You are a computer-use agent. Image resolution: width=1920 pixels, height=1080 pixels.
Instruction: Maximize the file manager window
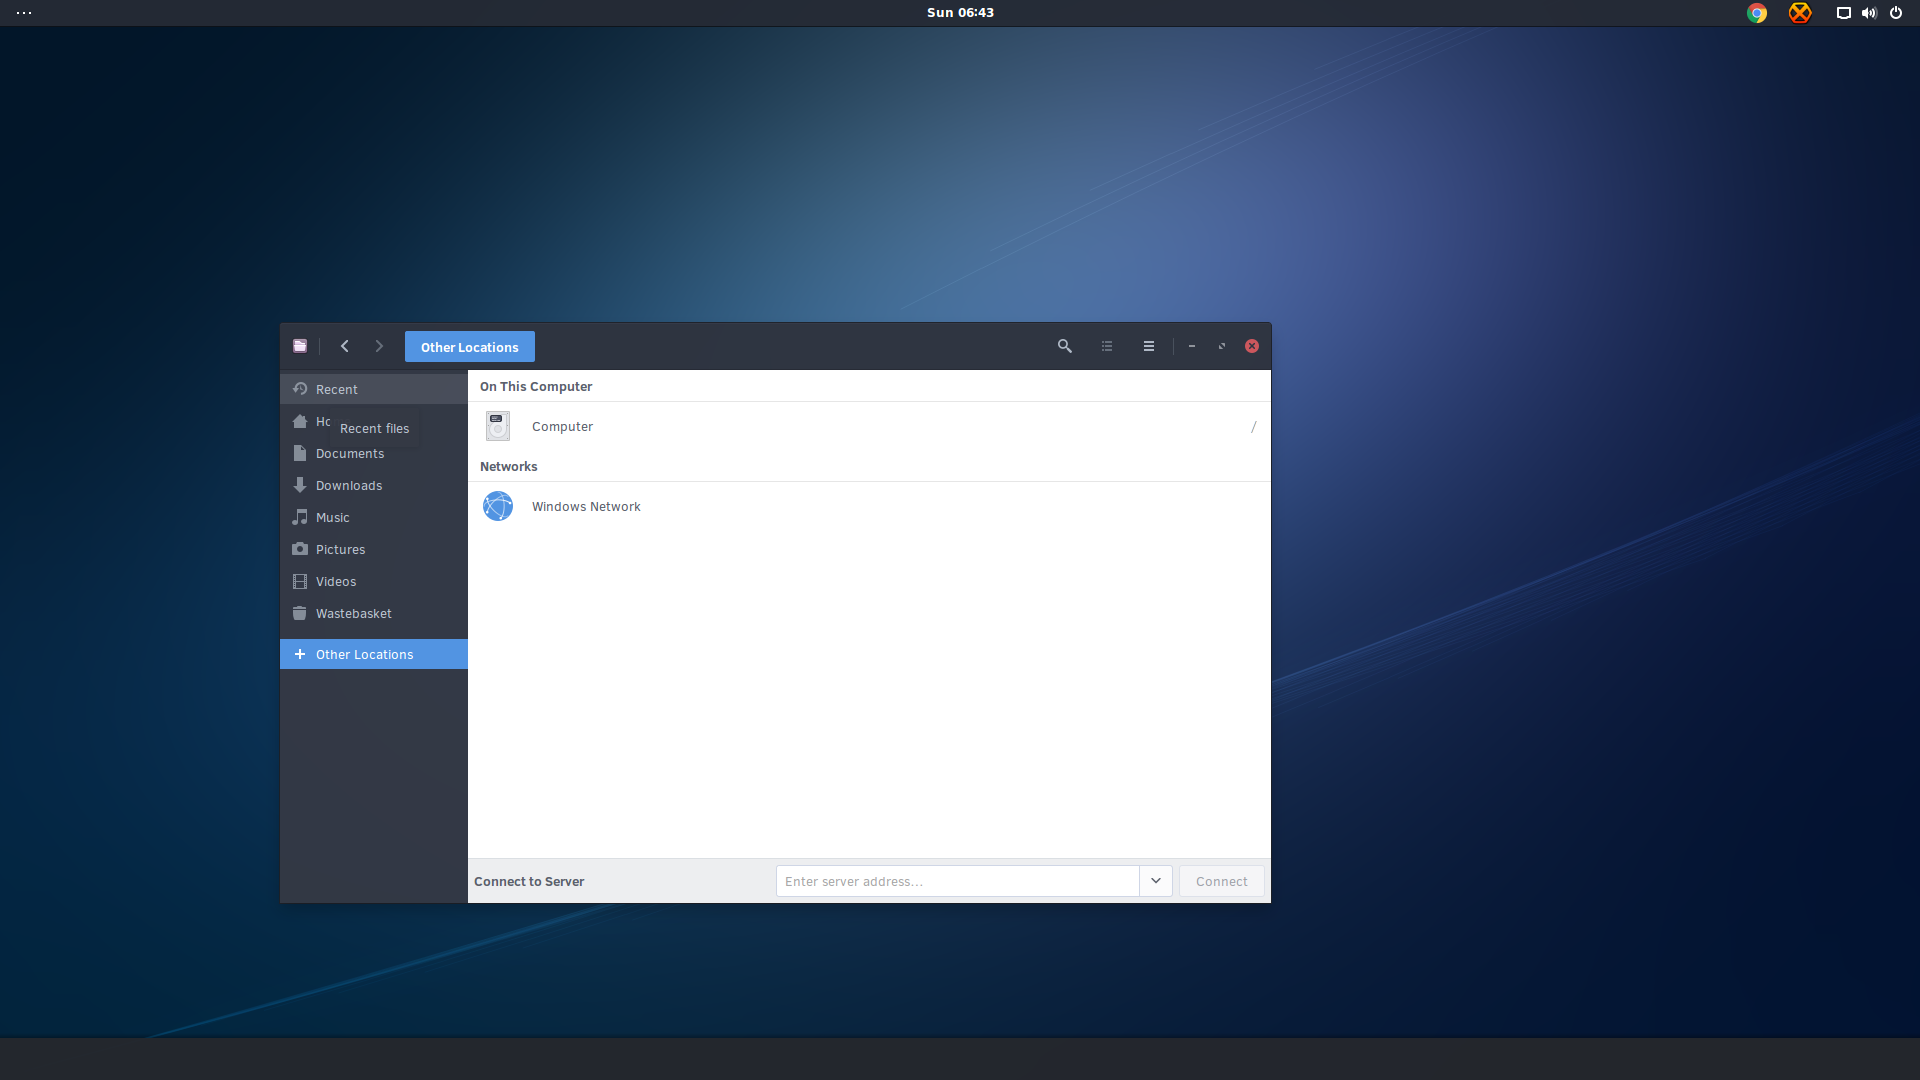tap(1222, 346)
